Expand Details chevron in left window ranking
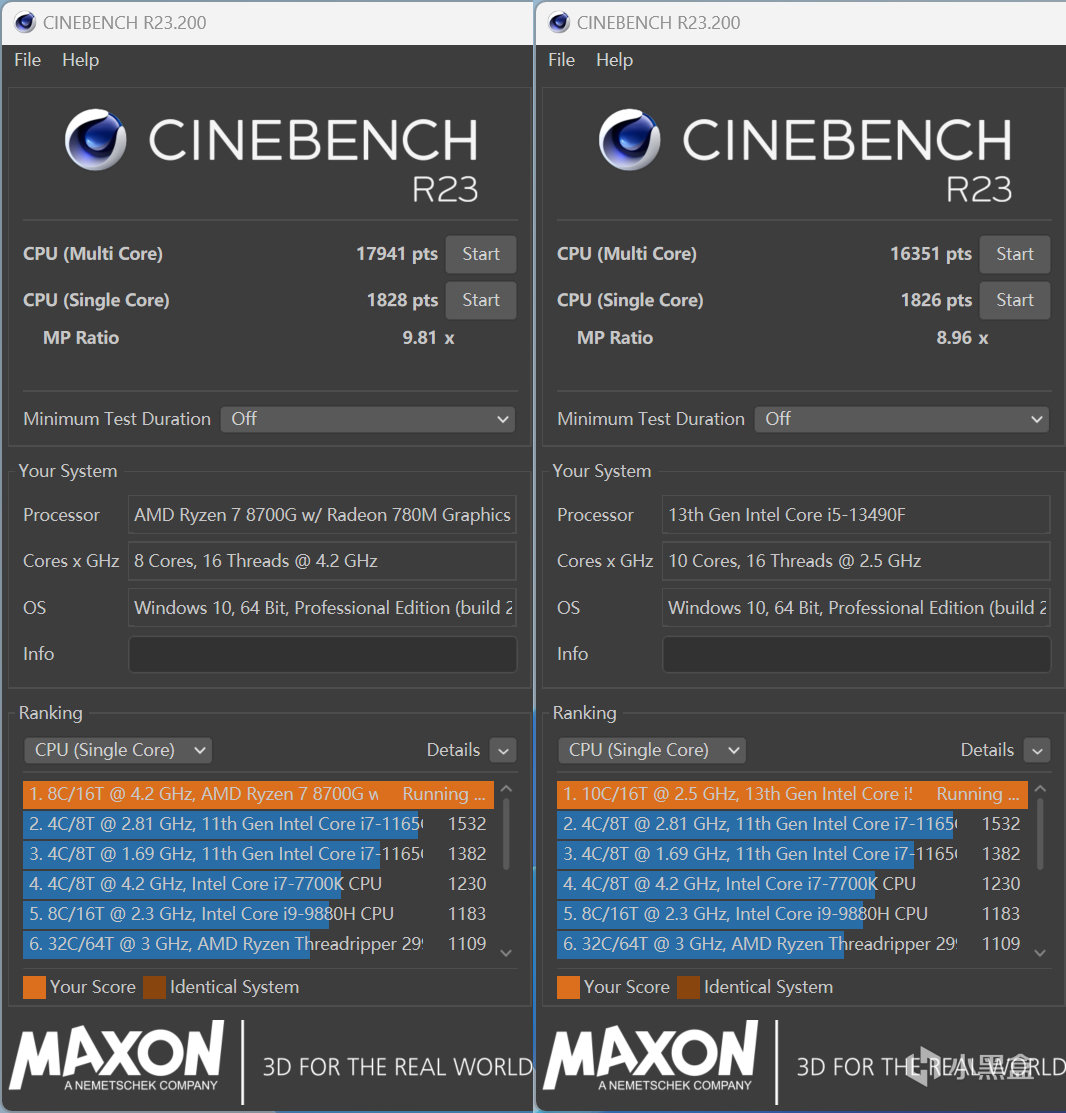 pyautogui.click(x=503, y=750)
